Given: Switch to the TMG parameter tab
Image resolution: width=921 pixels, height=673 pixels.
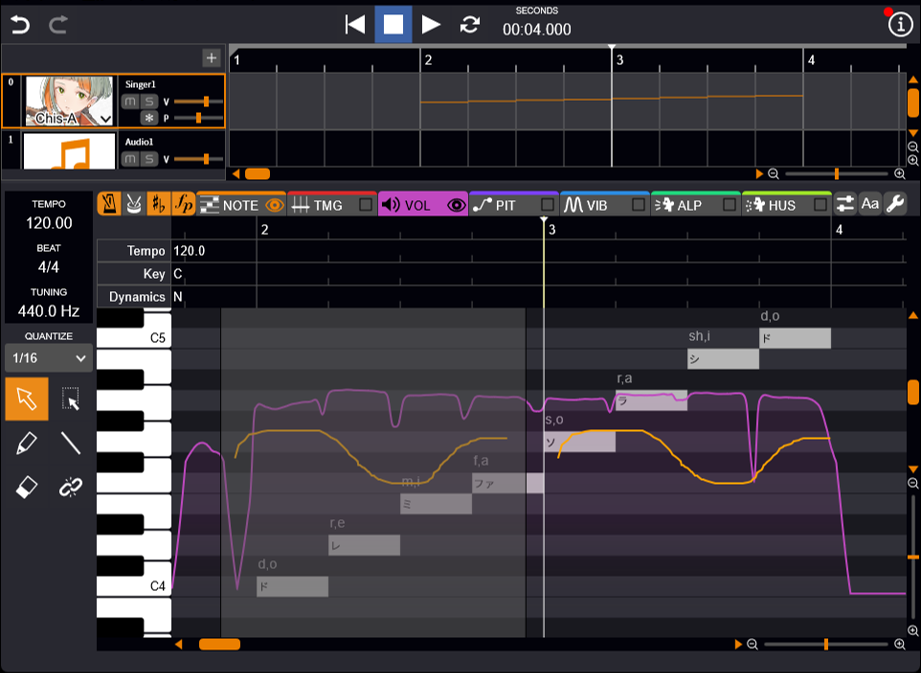Looking at the screenshot, I should coord(318,205).
